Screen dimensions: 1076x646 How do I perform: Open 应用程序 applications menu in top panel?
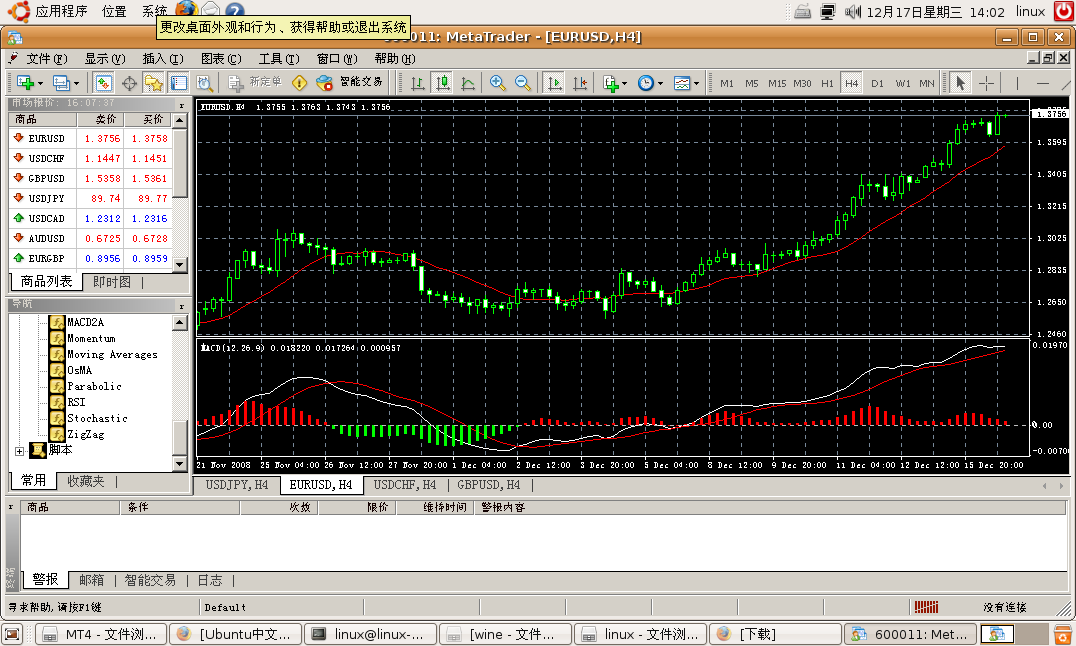pyautogui.click(x=62, y=11)
